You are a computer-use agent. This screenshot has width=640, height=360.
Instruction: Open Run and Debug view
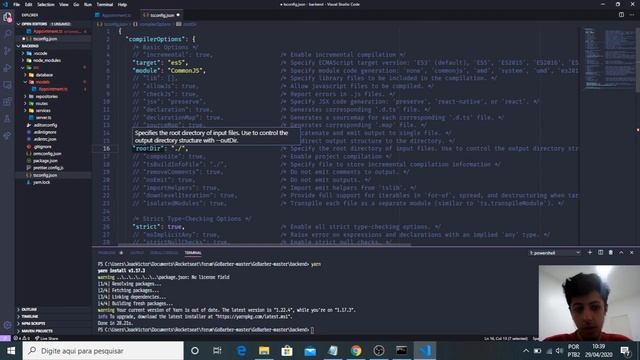(x=7, y=68)
